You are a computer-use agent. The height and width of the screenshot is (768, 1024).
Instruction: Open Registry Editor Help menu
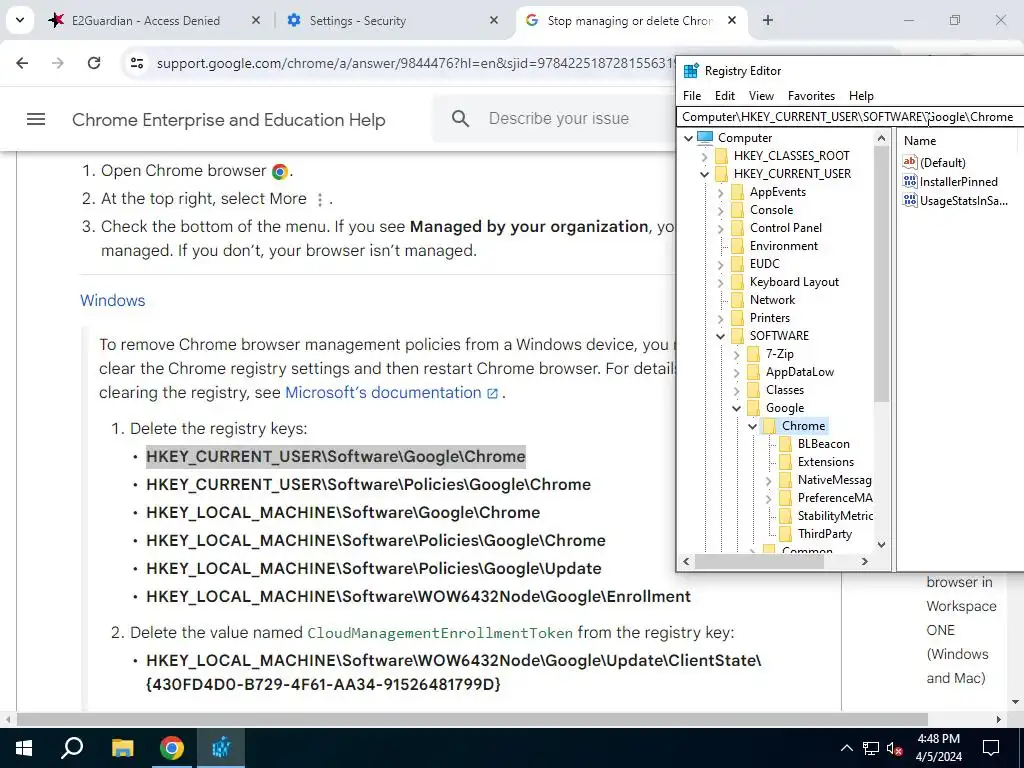tap(861, 95)
